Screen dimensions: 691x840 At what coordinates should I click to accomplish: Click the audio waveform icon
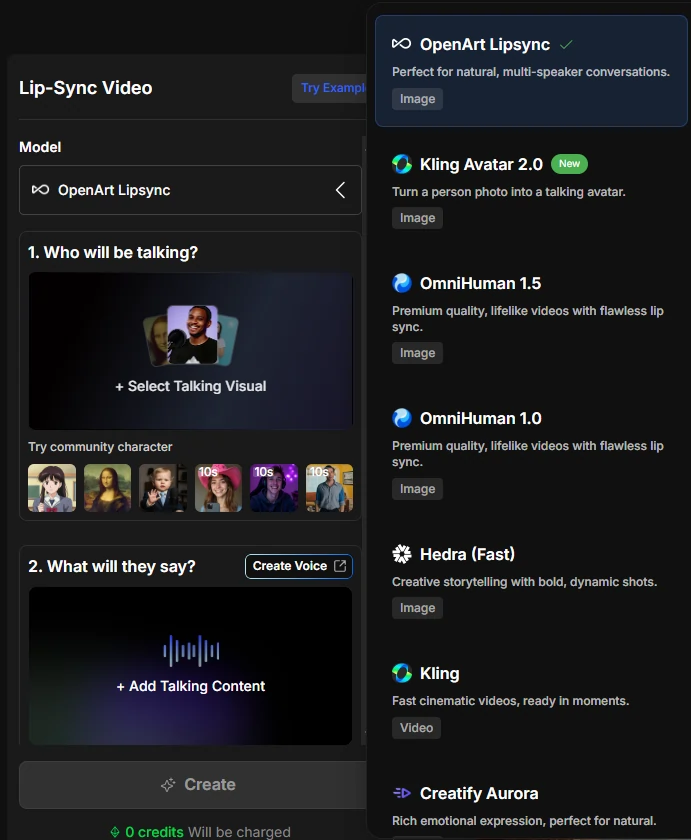[191, 651]
